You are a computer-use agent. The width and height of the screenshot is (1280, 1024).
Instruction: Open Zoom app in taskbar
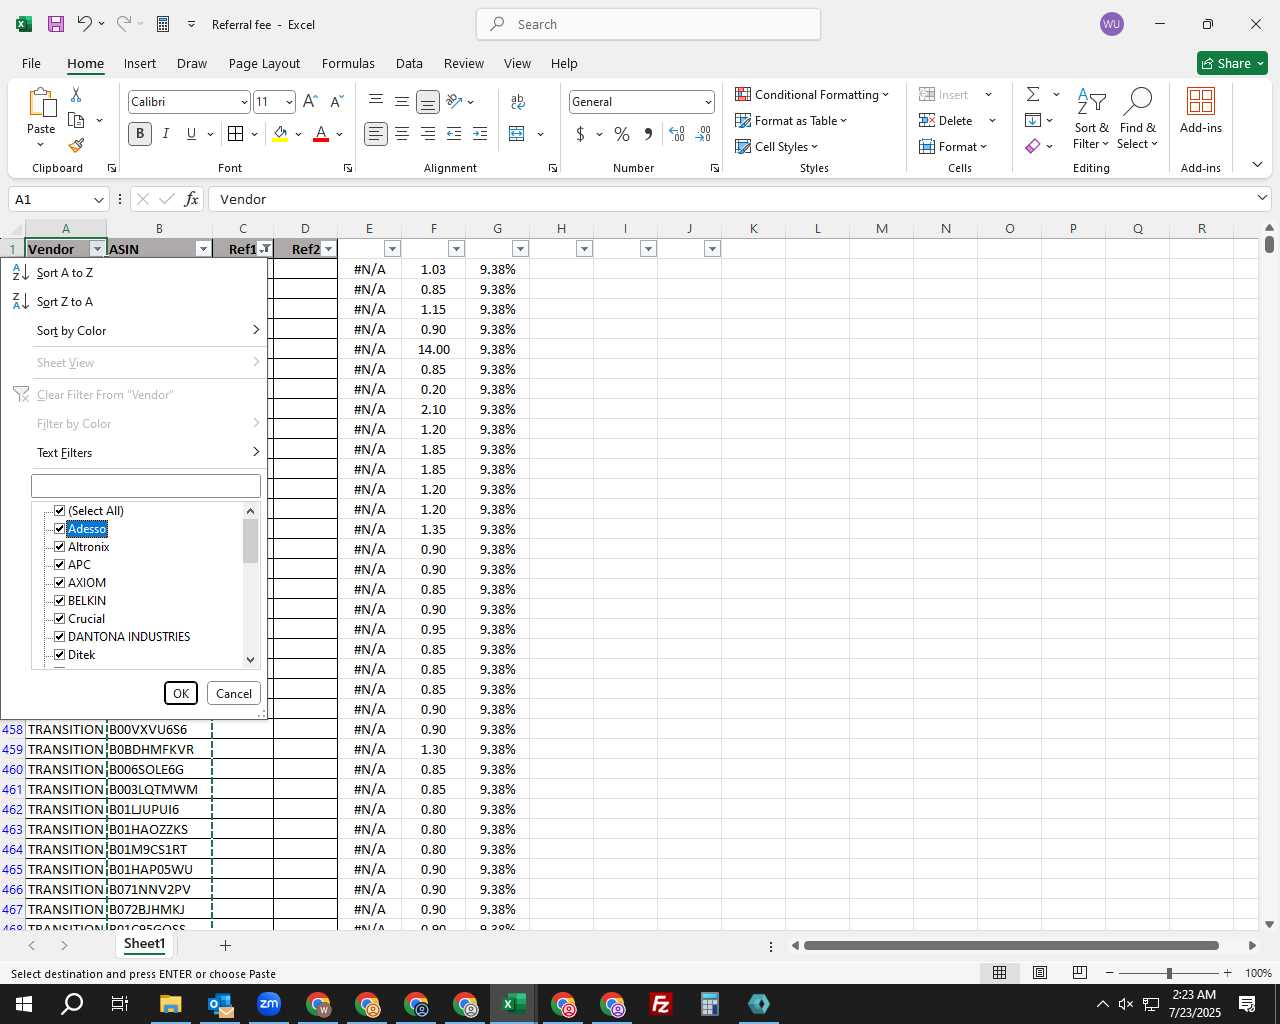[x=269, y=1004]
